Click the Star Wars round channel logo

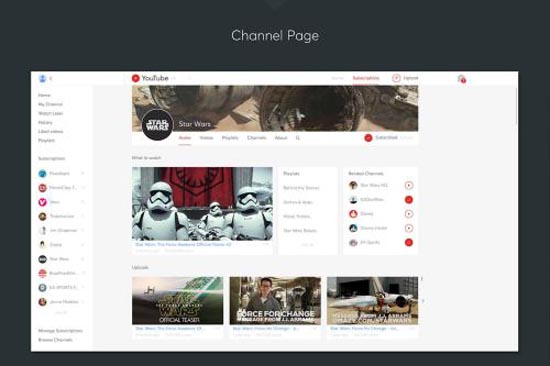coord(157,125)
